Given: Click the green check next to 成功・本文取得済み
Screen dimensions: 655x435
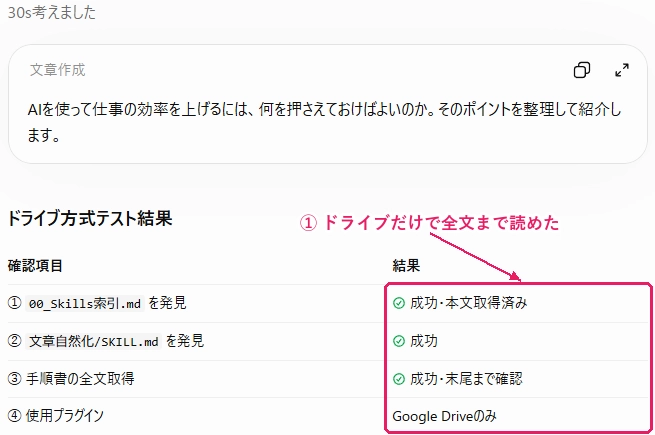Looking at the screenshot, I should coord(399,303).
